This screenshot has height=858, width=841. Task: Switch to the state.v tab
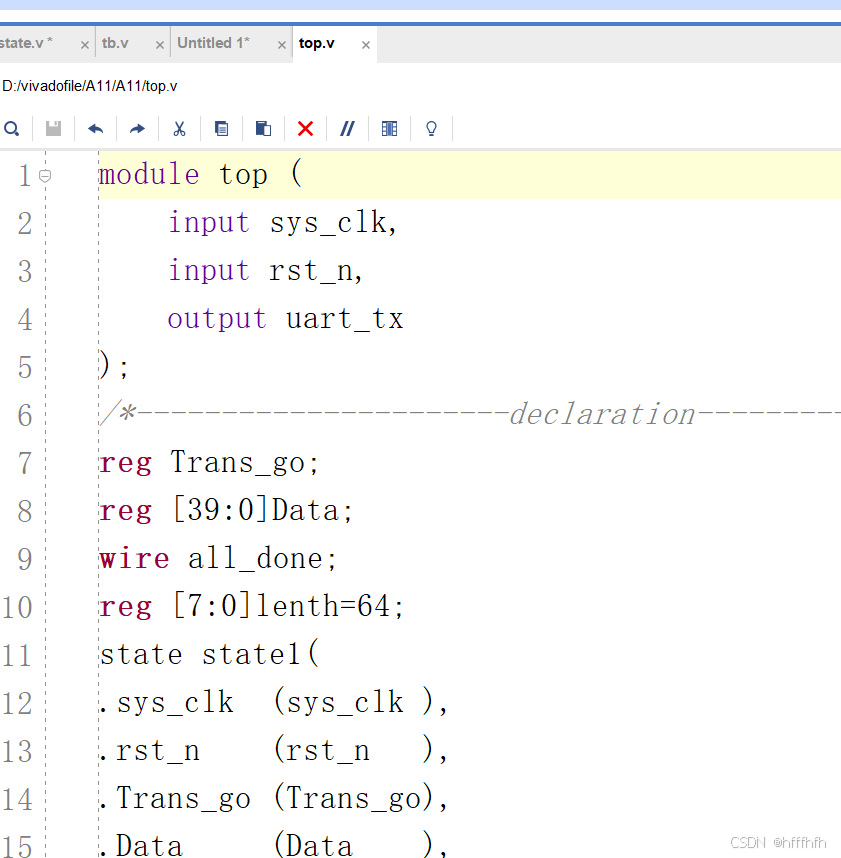click(26, 43)
